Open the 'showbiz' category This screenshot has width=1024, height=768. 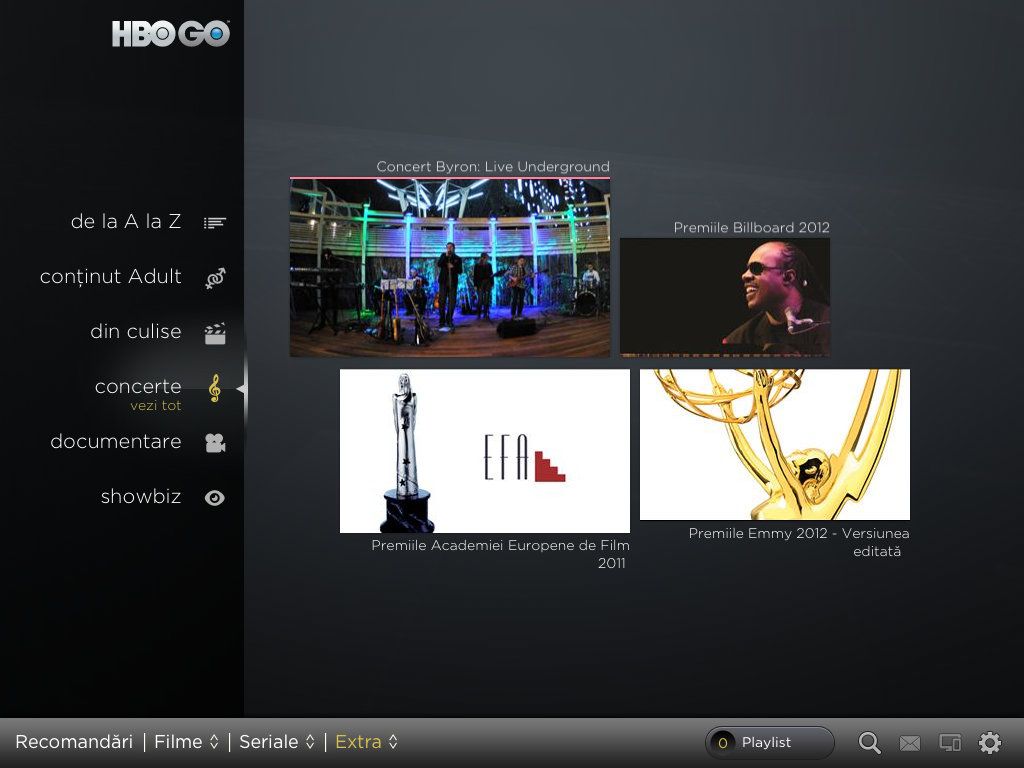point(140,496)
